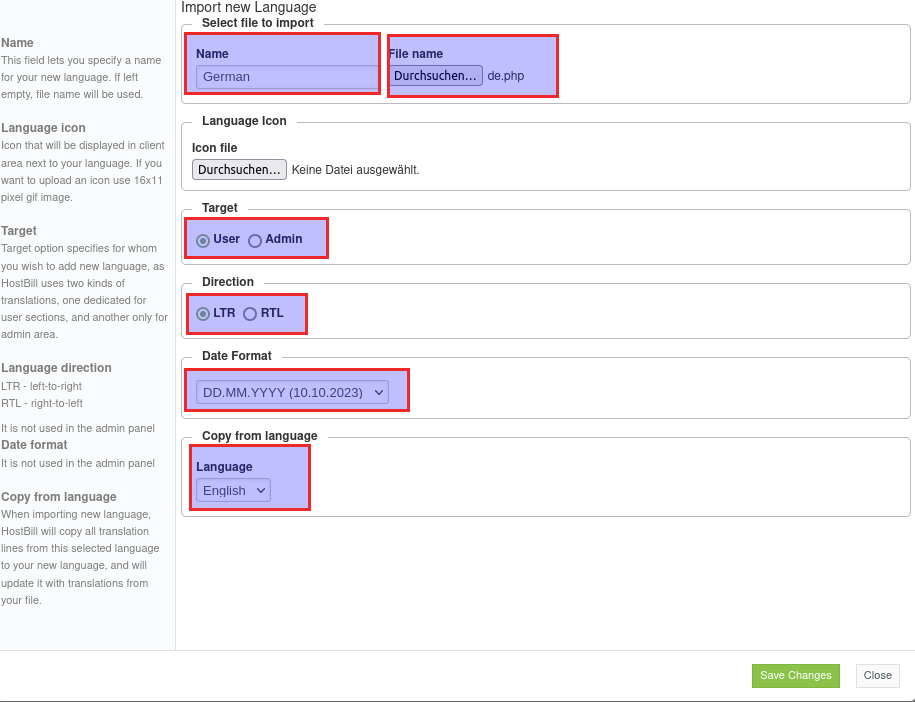The width and height of the screenshot is (915, 702).
Task: Click the Icon file label
Action: [214, 148]
